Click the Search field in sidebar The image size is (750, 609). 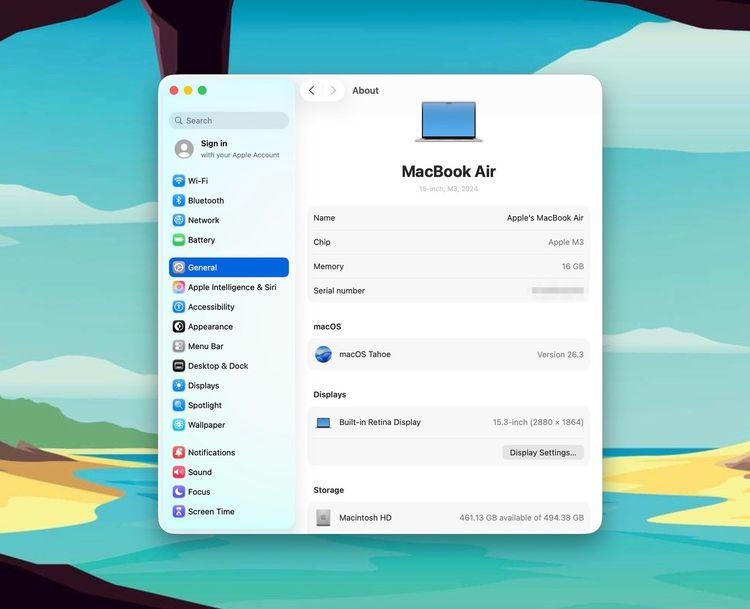(229, 121)
